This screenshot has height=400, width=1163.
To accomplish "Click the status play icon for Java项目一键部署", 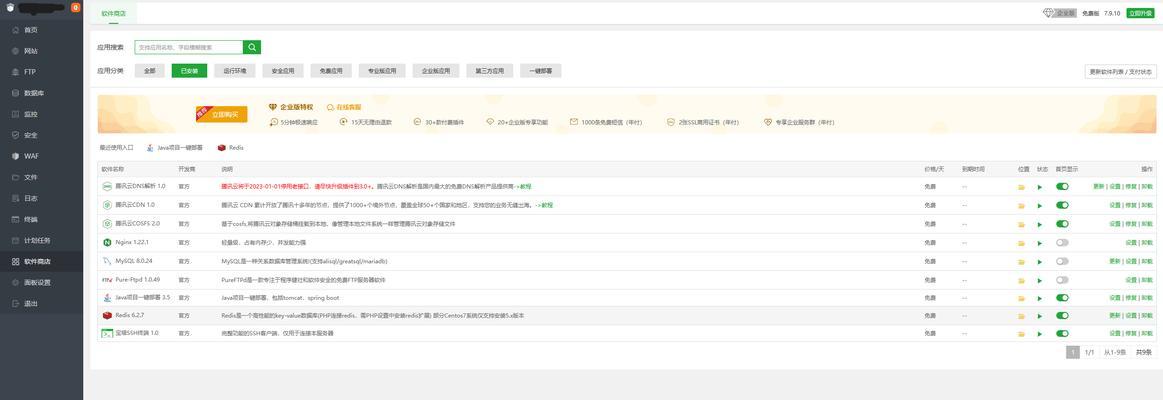I will tap(1040, 298).
